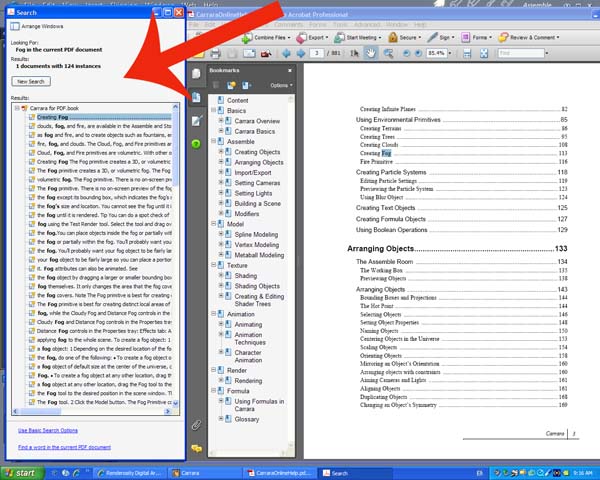Click Find a word in current PDF link
Screen dimensions: 600x480
click(64, 447)
